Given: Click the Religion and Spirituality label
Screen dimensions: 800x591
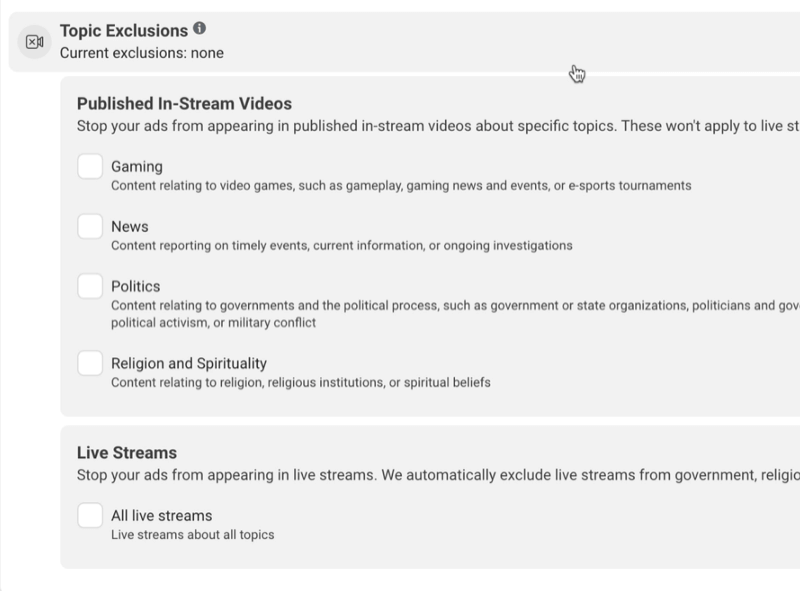Looking at the screenshot, I should pyautogui.click(x=189, y=363).
